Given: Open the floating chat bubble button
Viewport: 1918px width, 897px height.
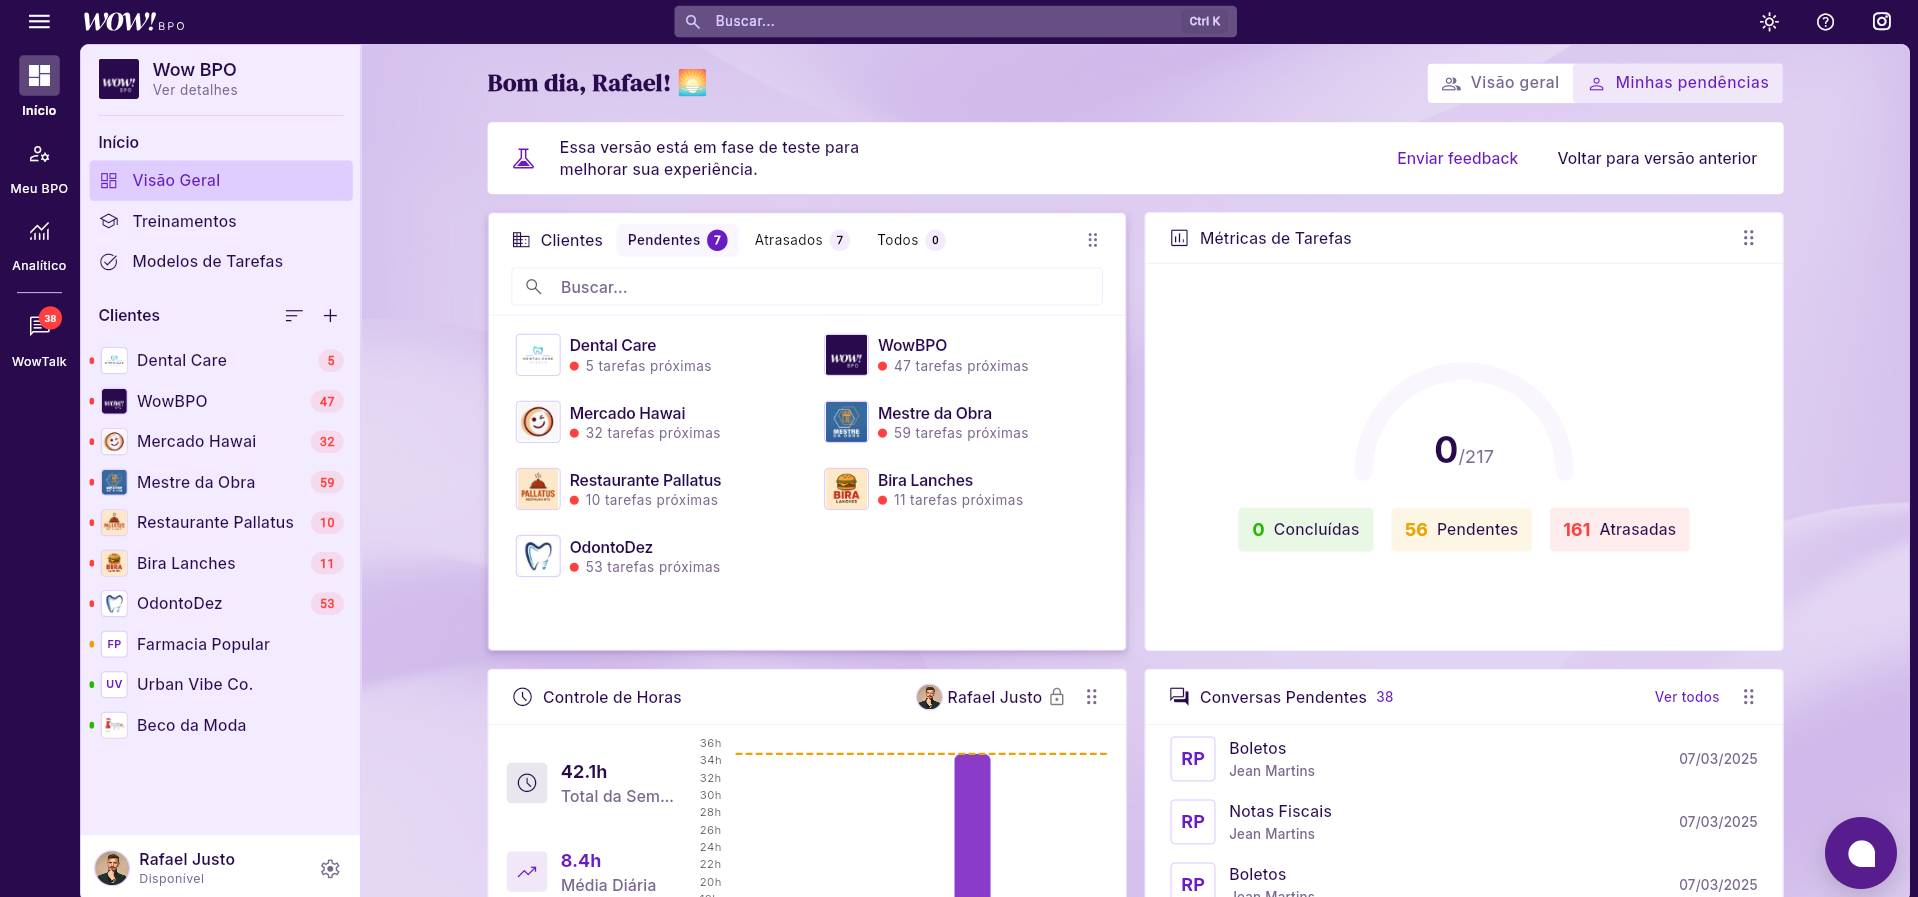Looking at the screenshot, I should click(1860, 853).
